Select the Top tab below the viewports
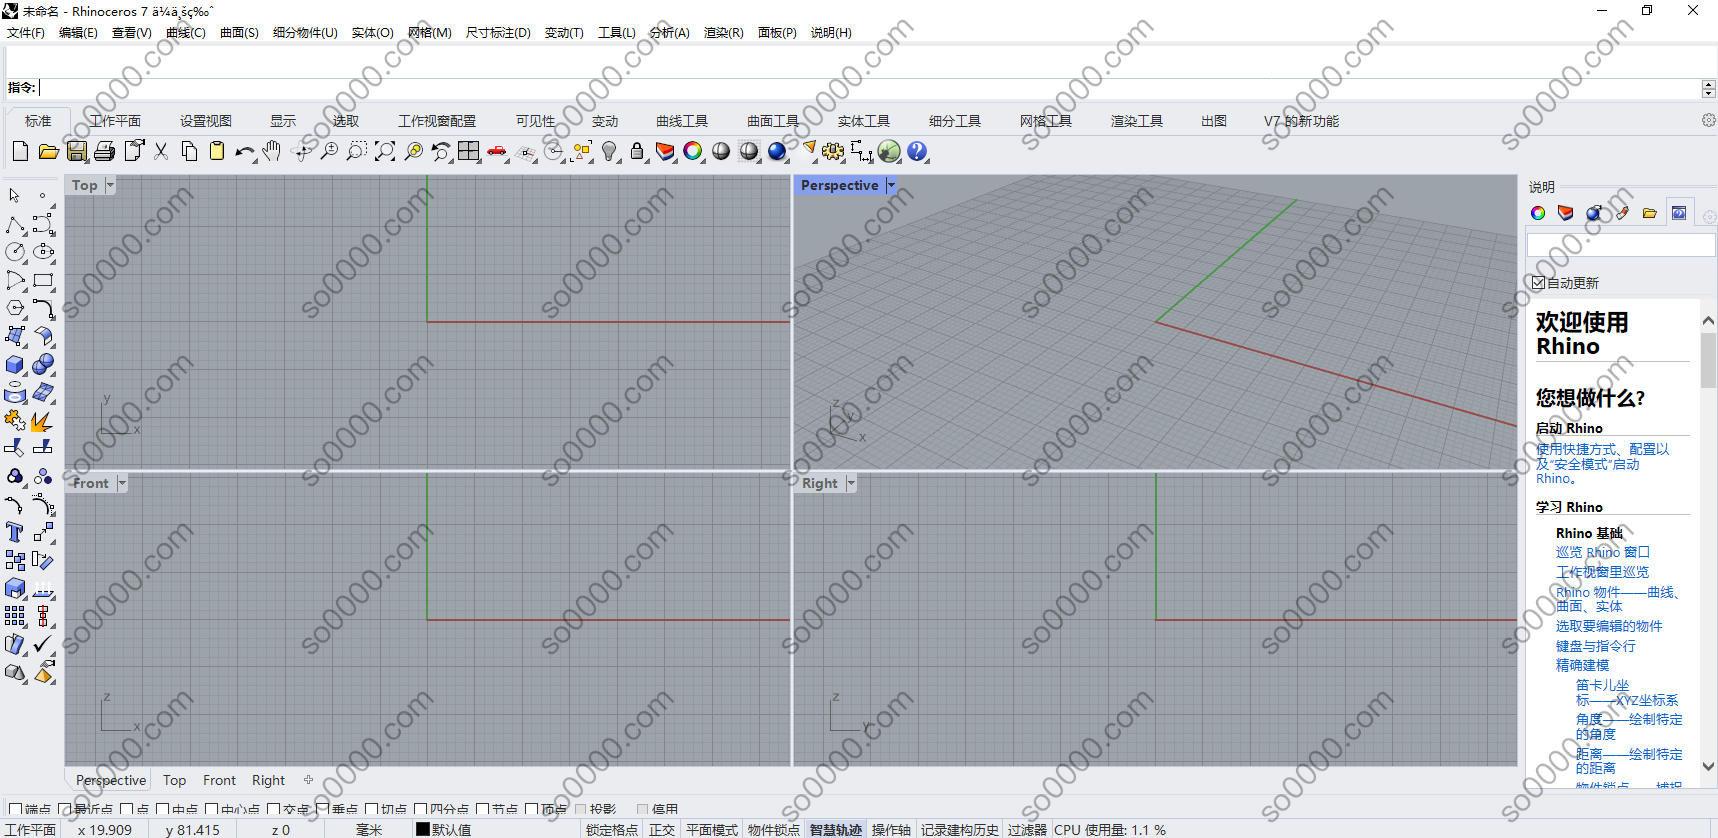The image size is (1718, 838). [x=174, y=780]
